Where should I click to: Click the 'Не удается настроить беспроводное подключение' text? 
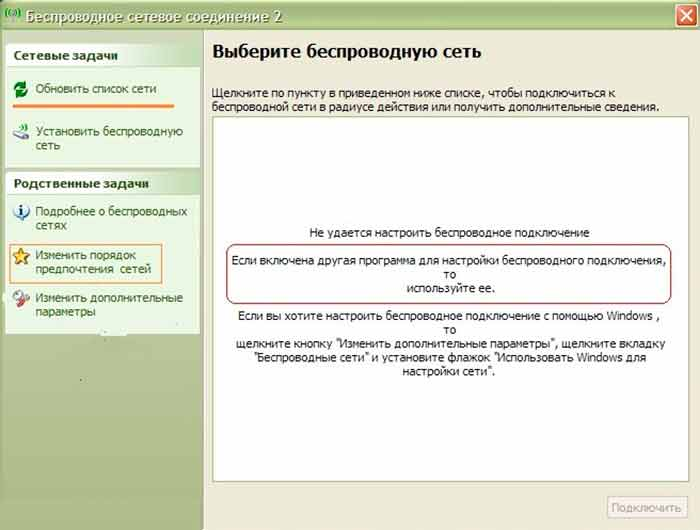pos(449,233)
